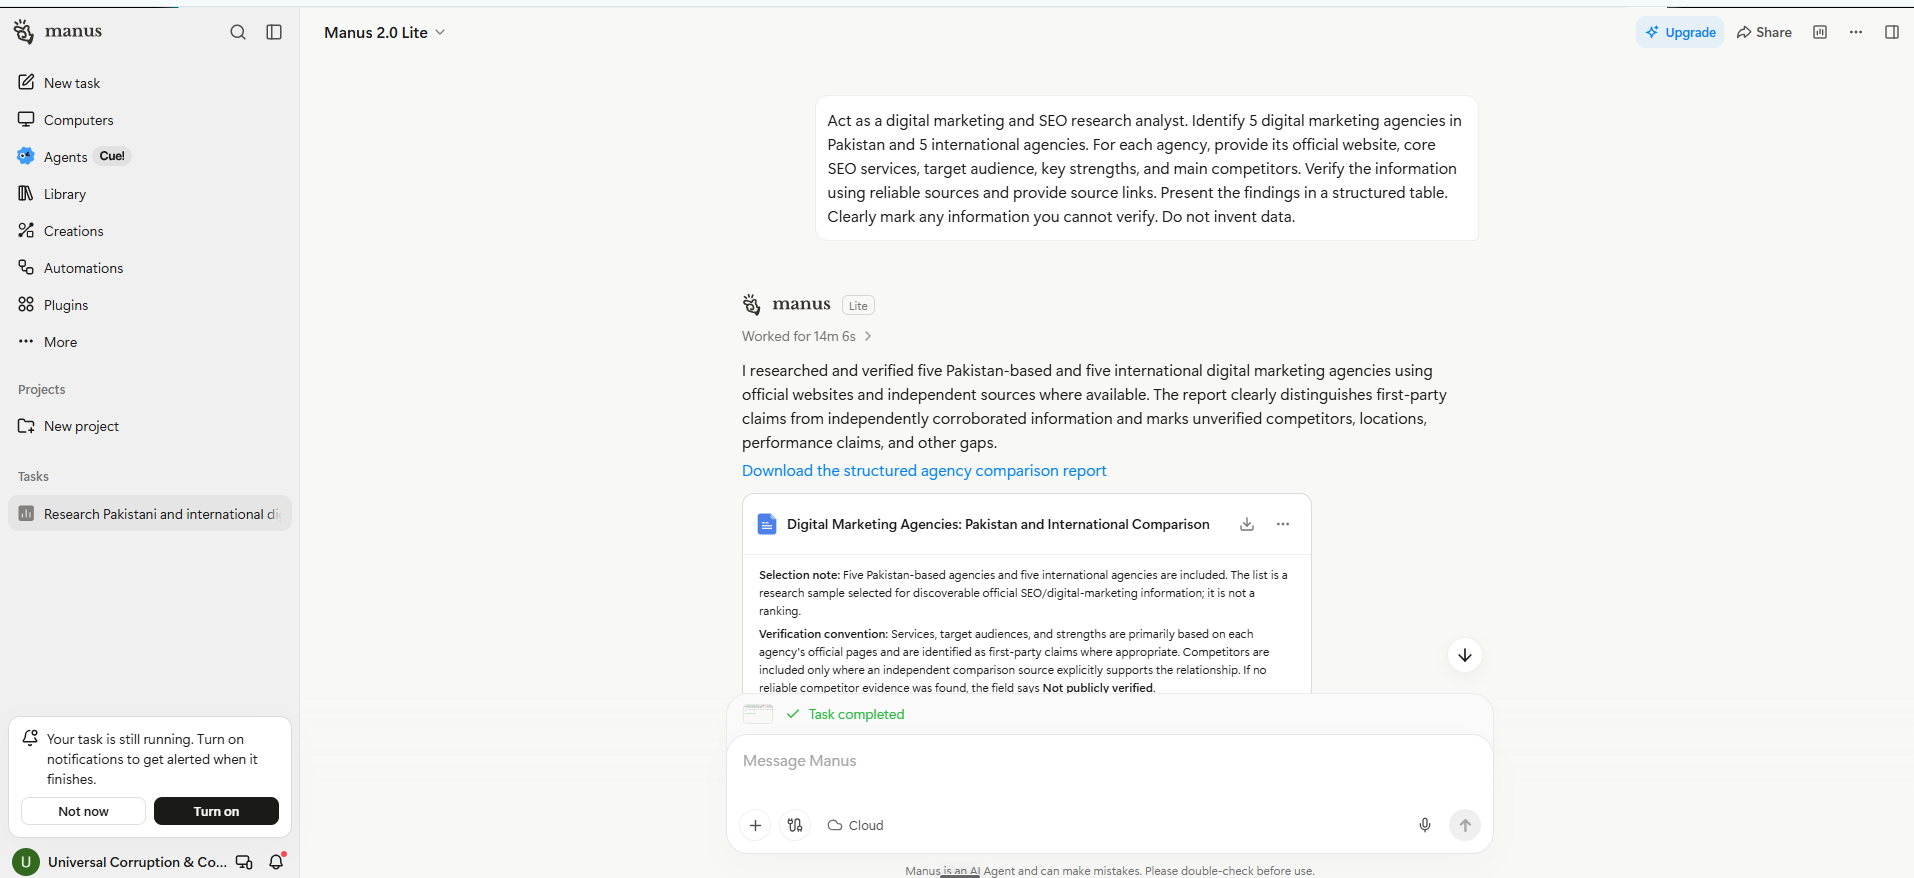The image size is (1914, 878).
Task: Open Download the structured agency comparison report link
Action: point(924,471)
